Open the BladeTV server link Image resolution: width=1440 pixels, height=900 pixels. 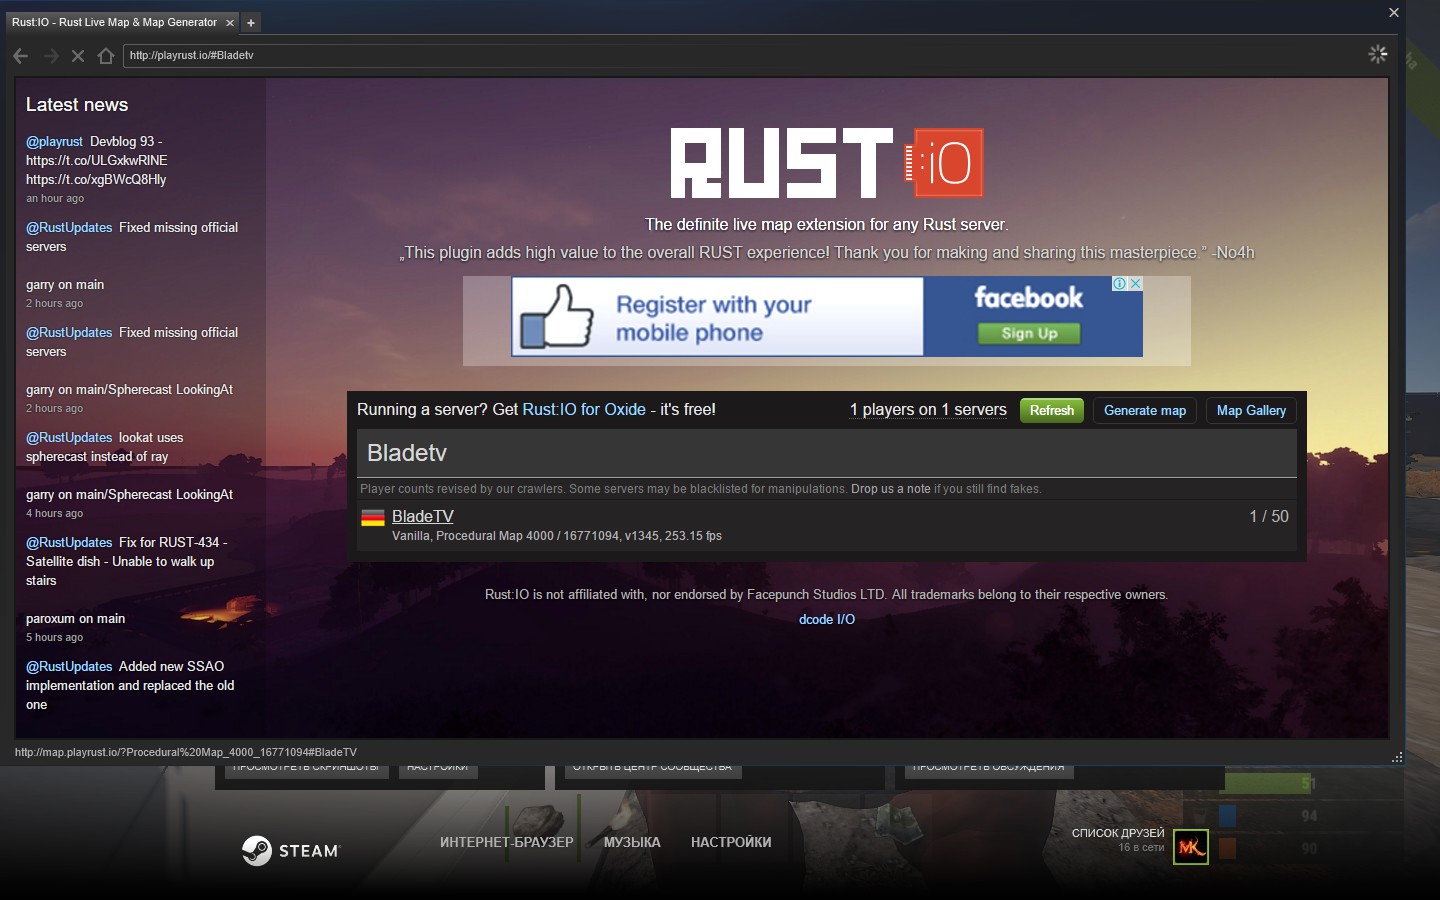tap(423, 516)
